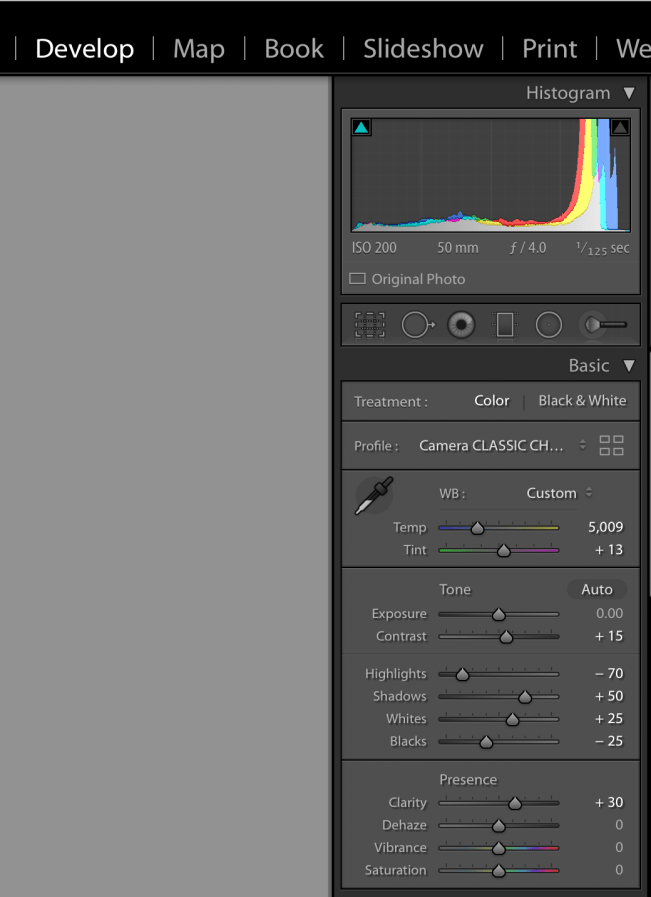Open the Profile dropdown Camera CLASSIC CH
The image size is (651, 897).
(502, 445)
